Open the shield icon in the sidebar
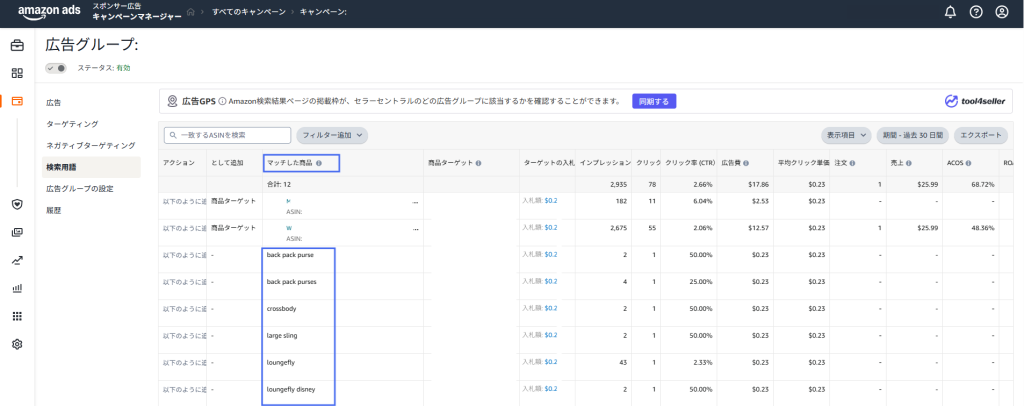 (17, 204)
